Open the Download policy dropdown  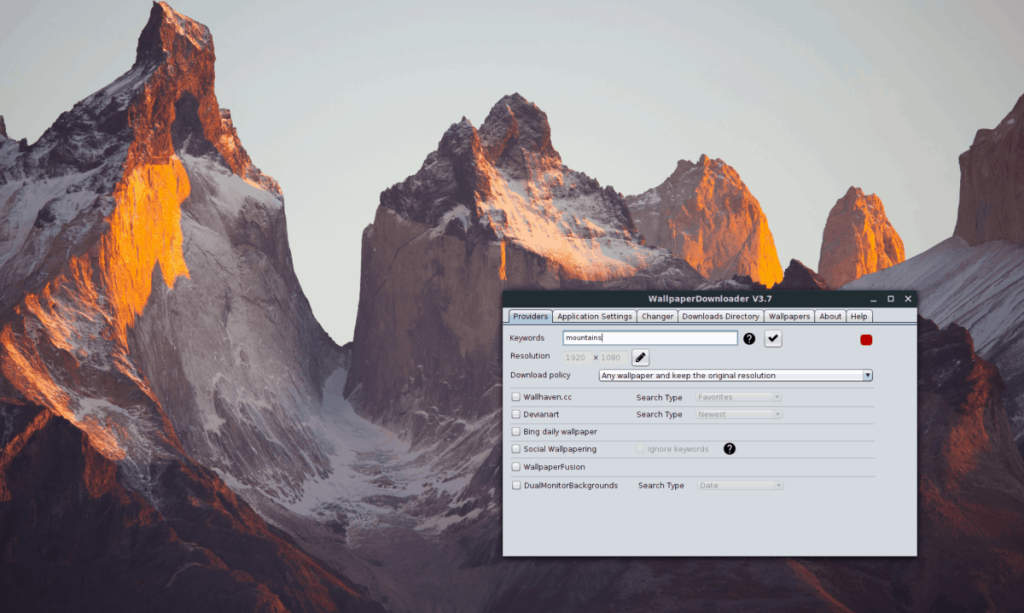coord(868,375)
